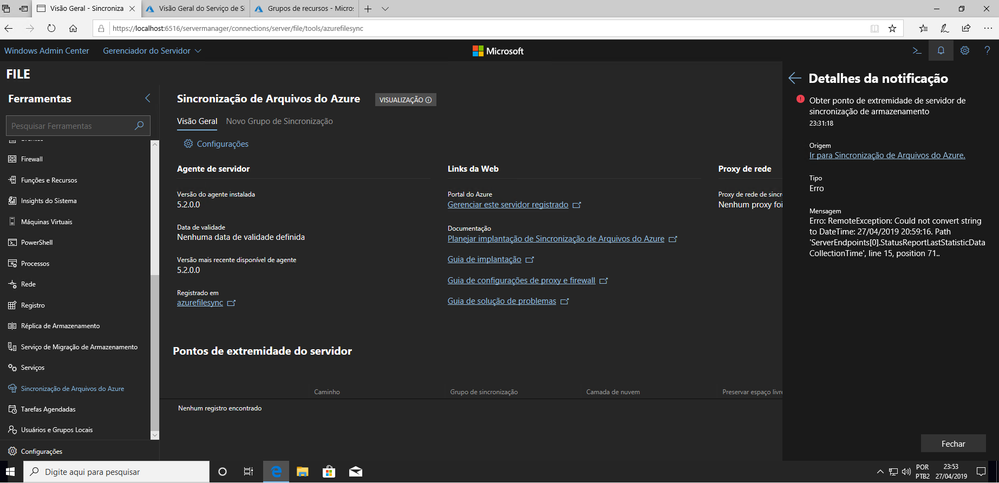The height and width of the screenshot is (483, 999).
Task: Sort by Grupo de sincronização column
Action: (484, 392)
